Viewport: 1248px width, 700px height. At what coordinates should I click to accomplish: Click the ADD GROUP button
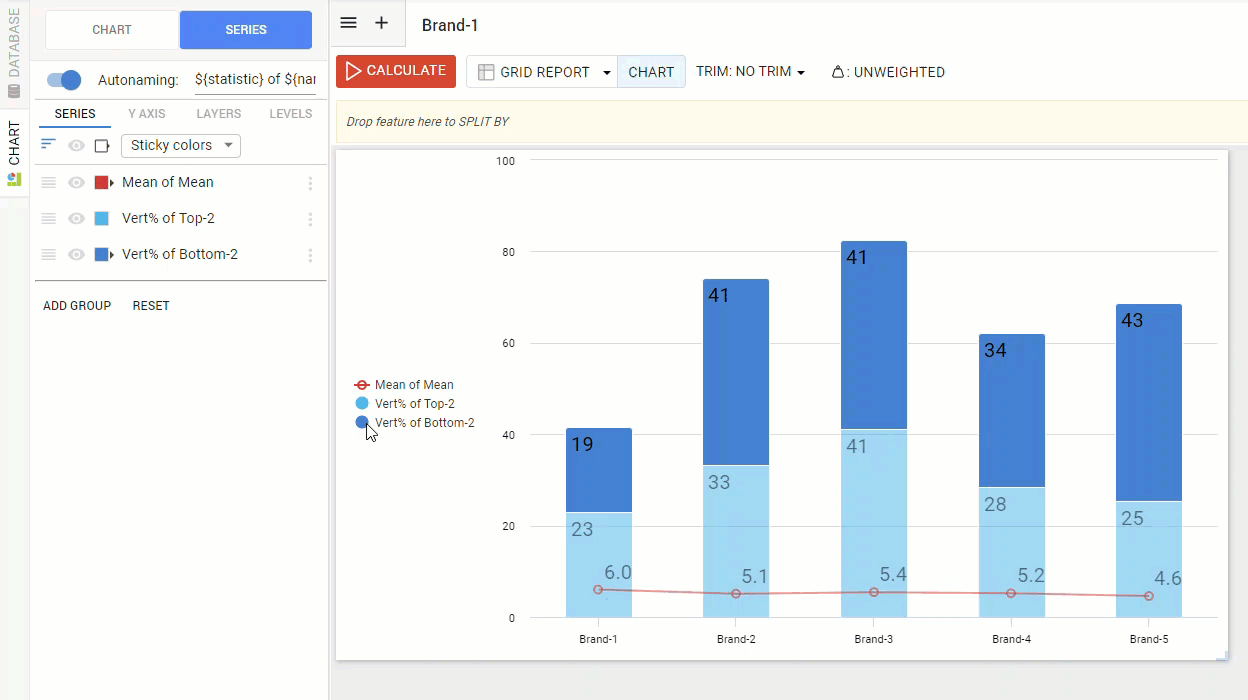coord(77,306)
